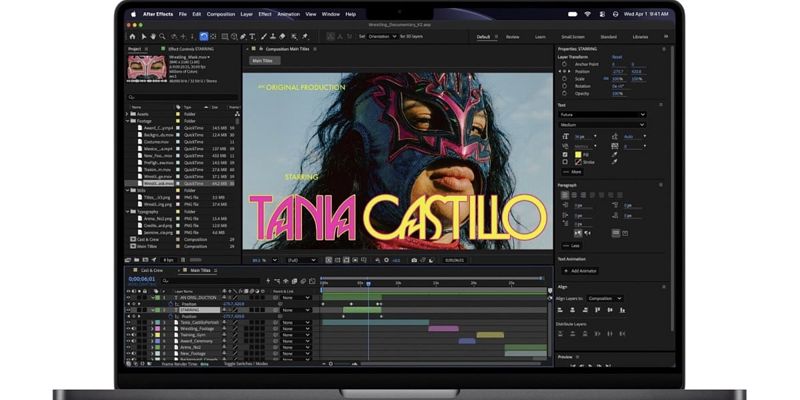Expand the Wrestling_Footage layer properties
This screenshot has height=400, width=800.
[x=152, y=329]
